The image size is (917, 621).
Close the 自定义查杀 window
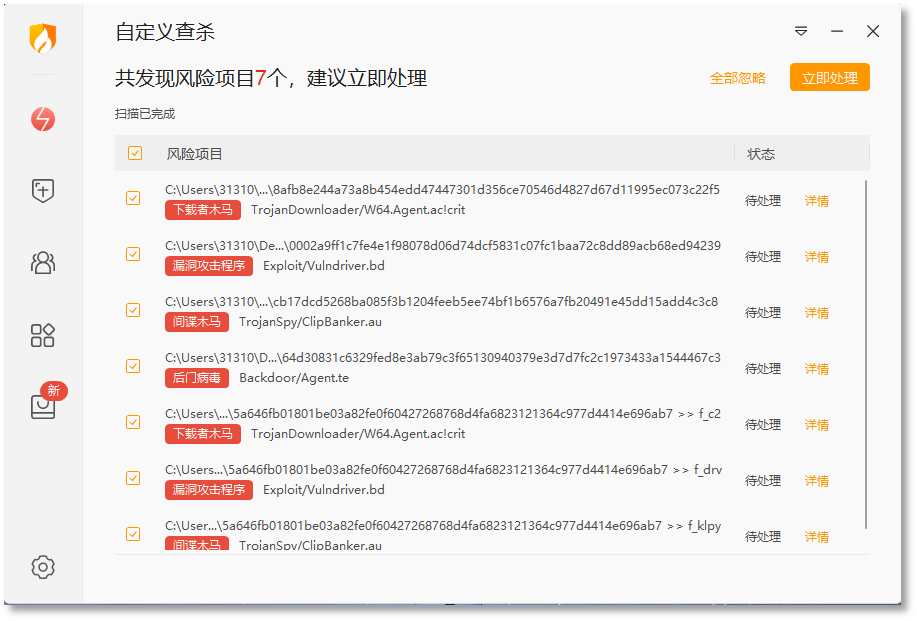[873, 31]
